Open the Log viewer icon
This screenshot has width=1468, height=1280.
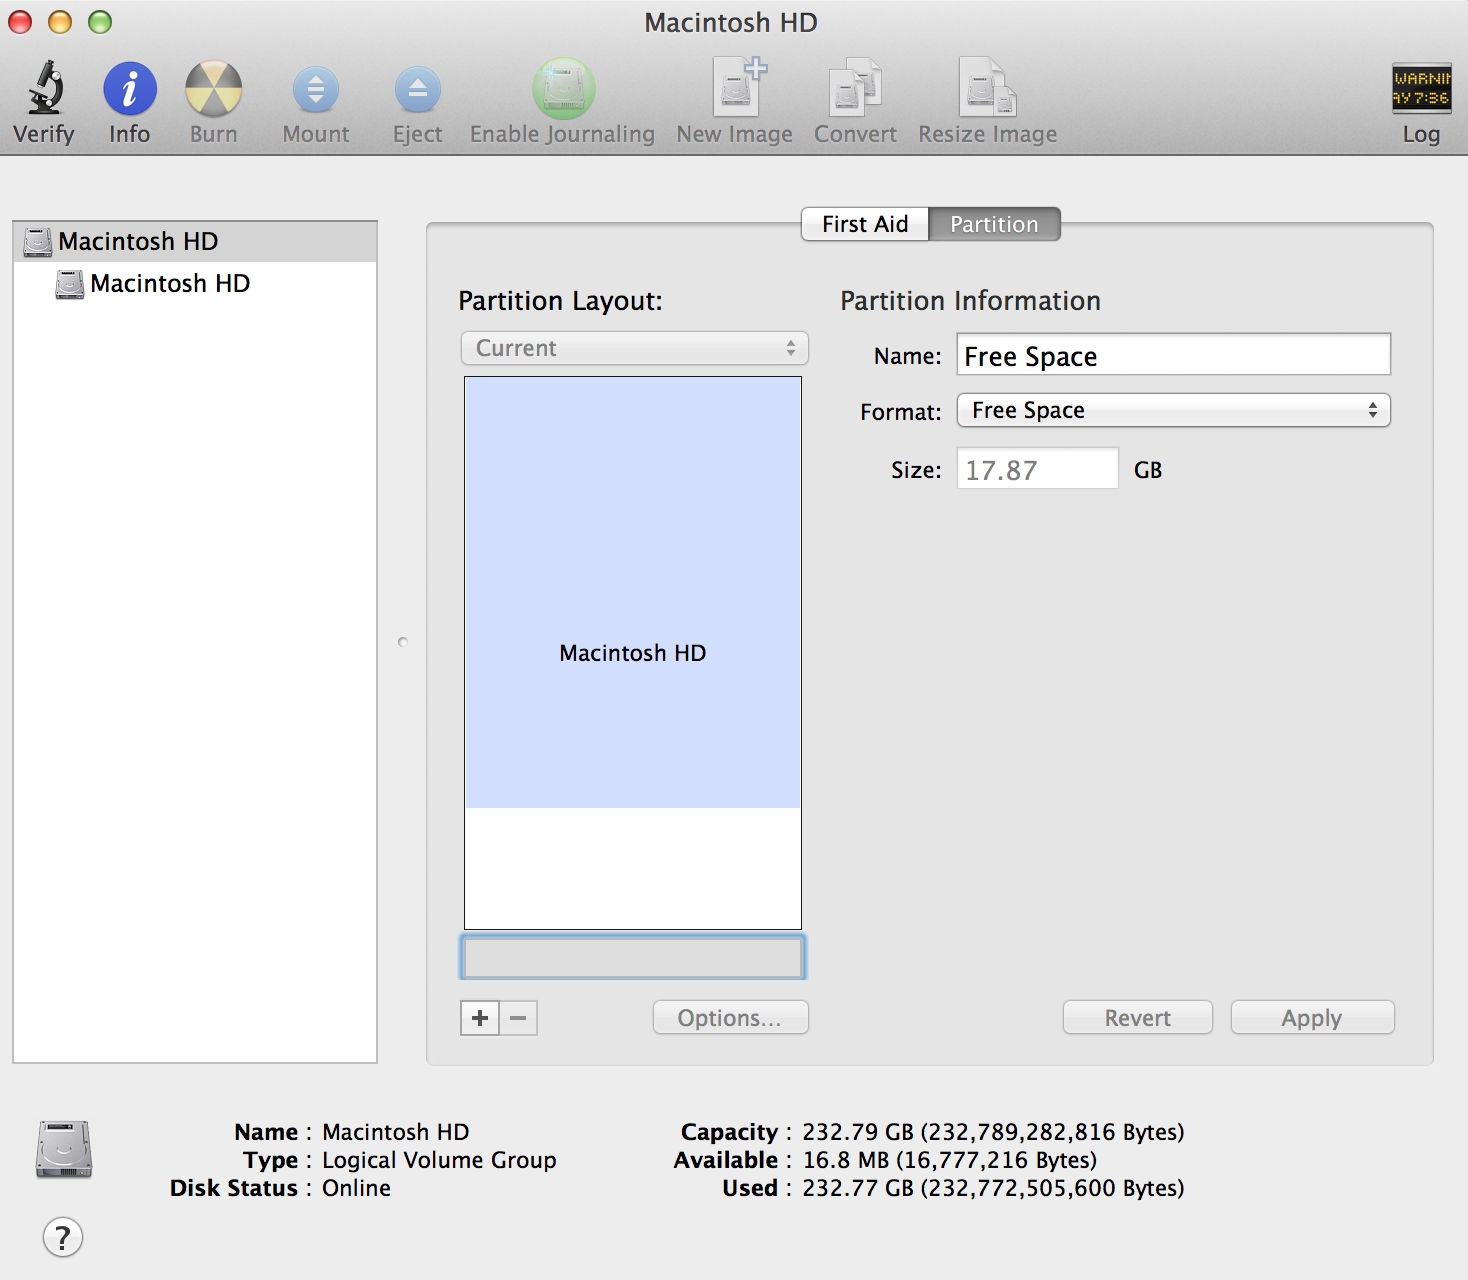point(1421,88)
